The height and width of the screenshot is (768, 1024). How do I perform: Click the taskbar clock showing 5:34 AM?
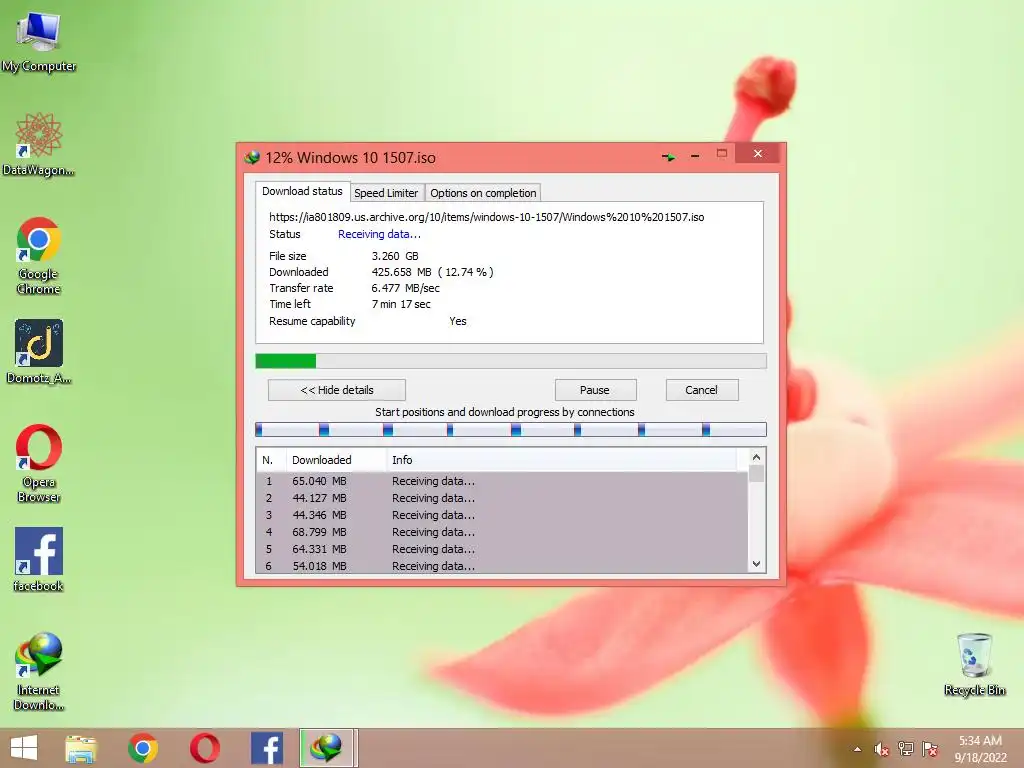pos(980,741)
